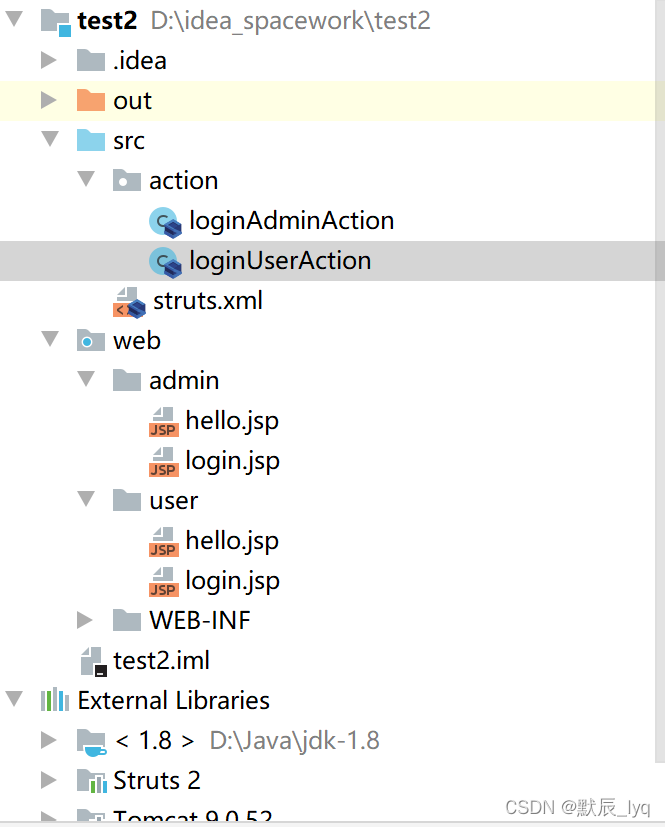Click the External Libraries icon
This screenshot has width=665, height=827.
pos(55,700)
